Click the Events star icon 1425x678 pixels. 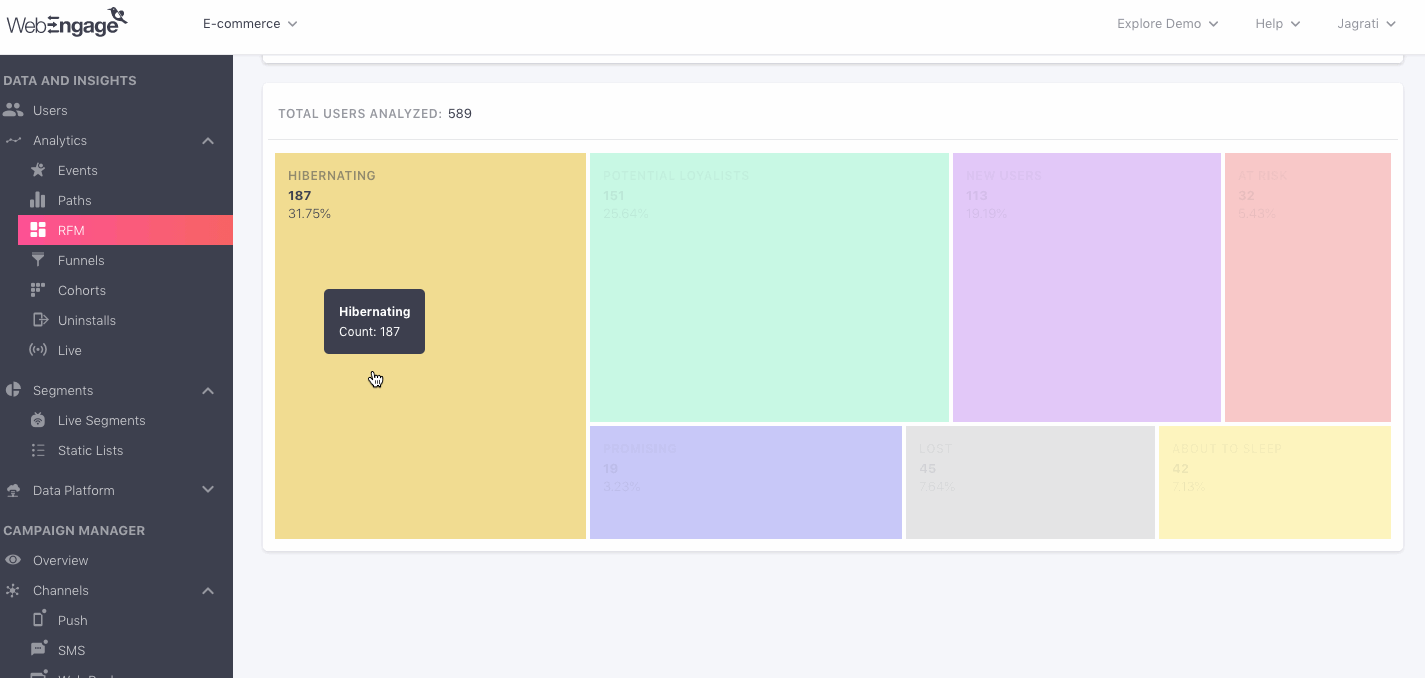point(38,170)
